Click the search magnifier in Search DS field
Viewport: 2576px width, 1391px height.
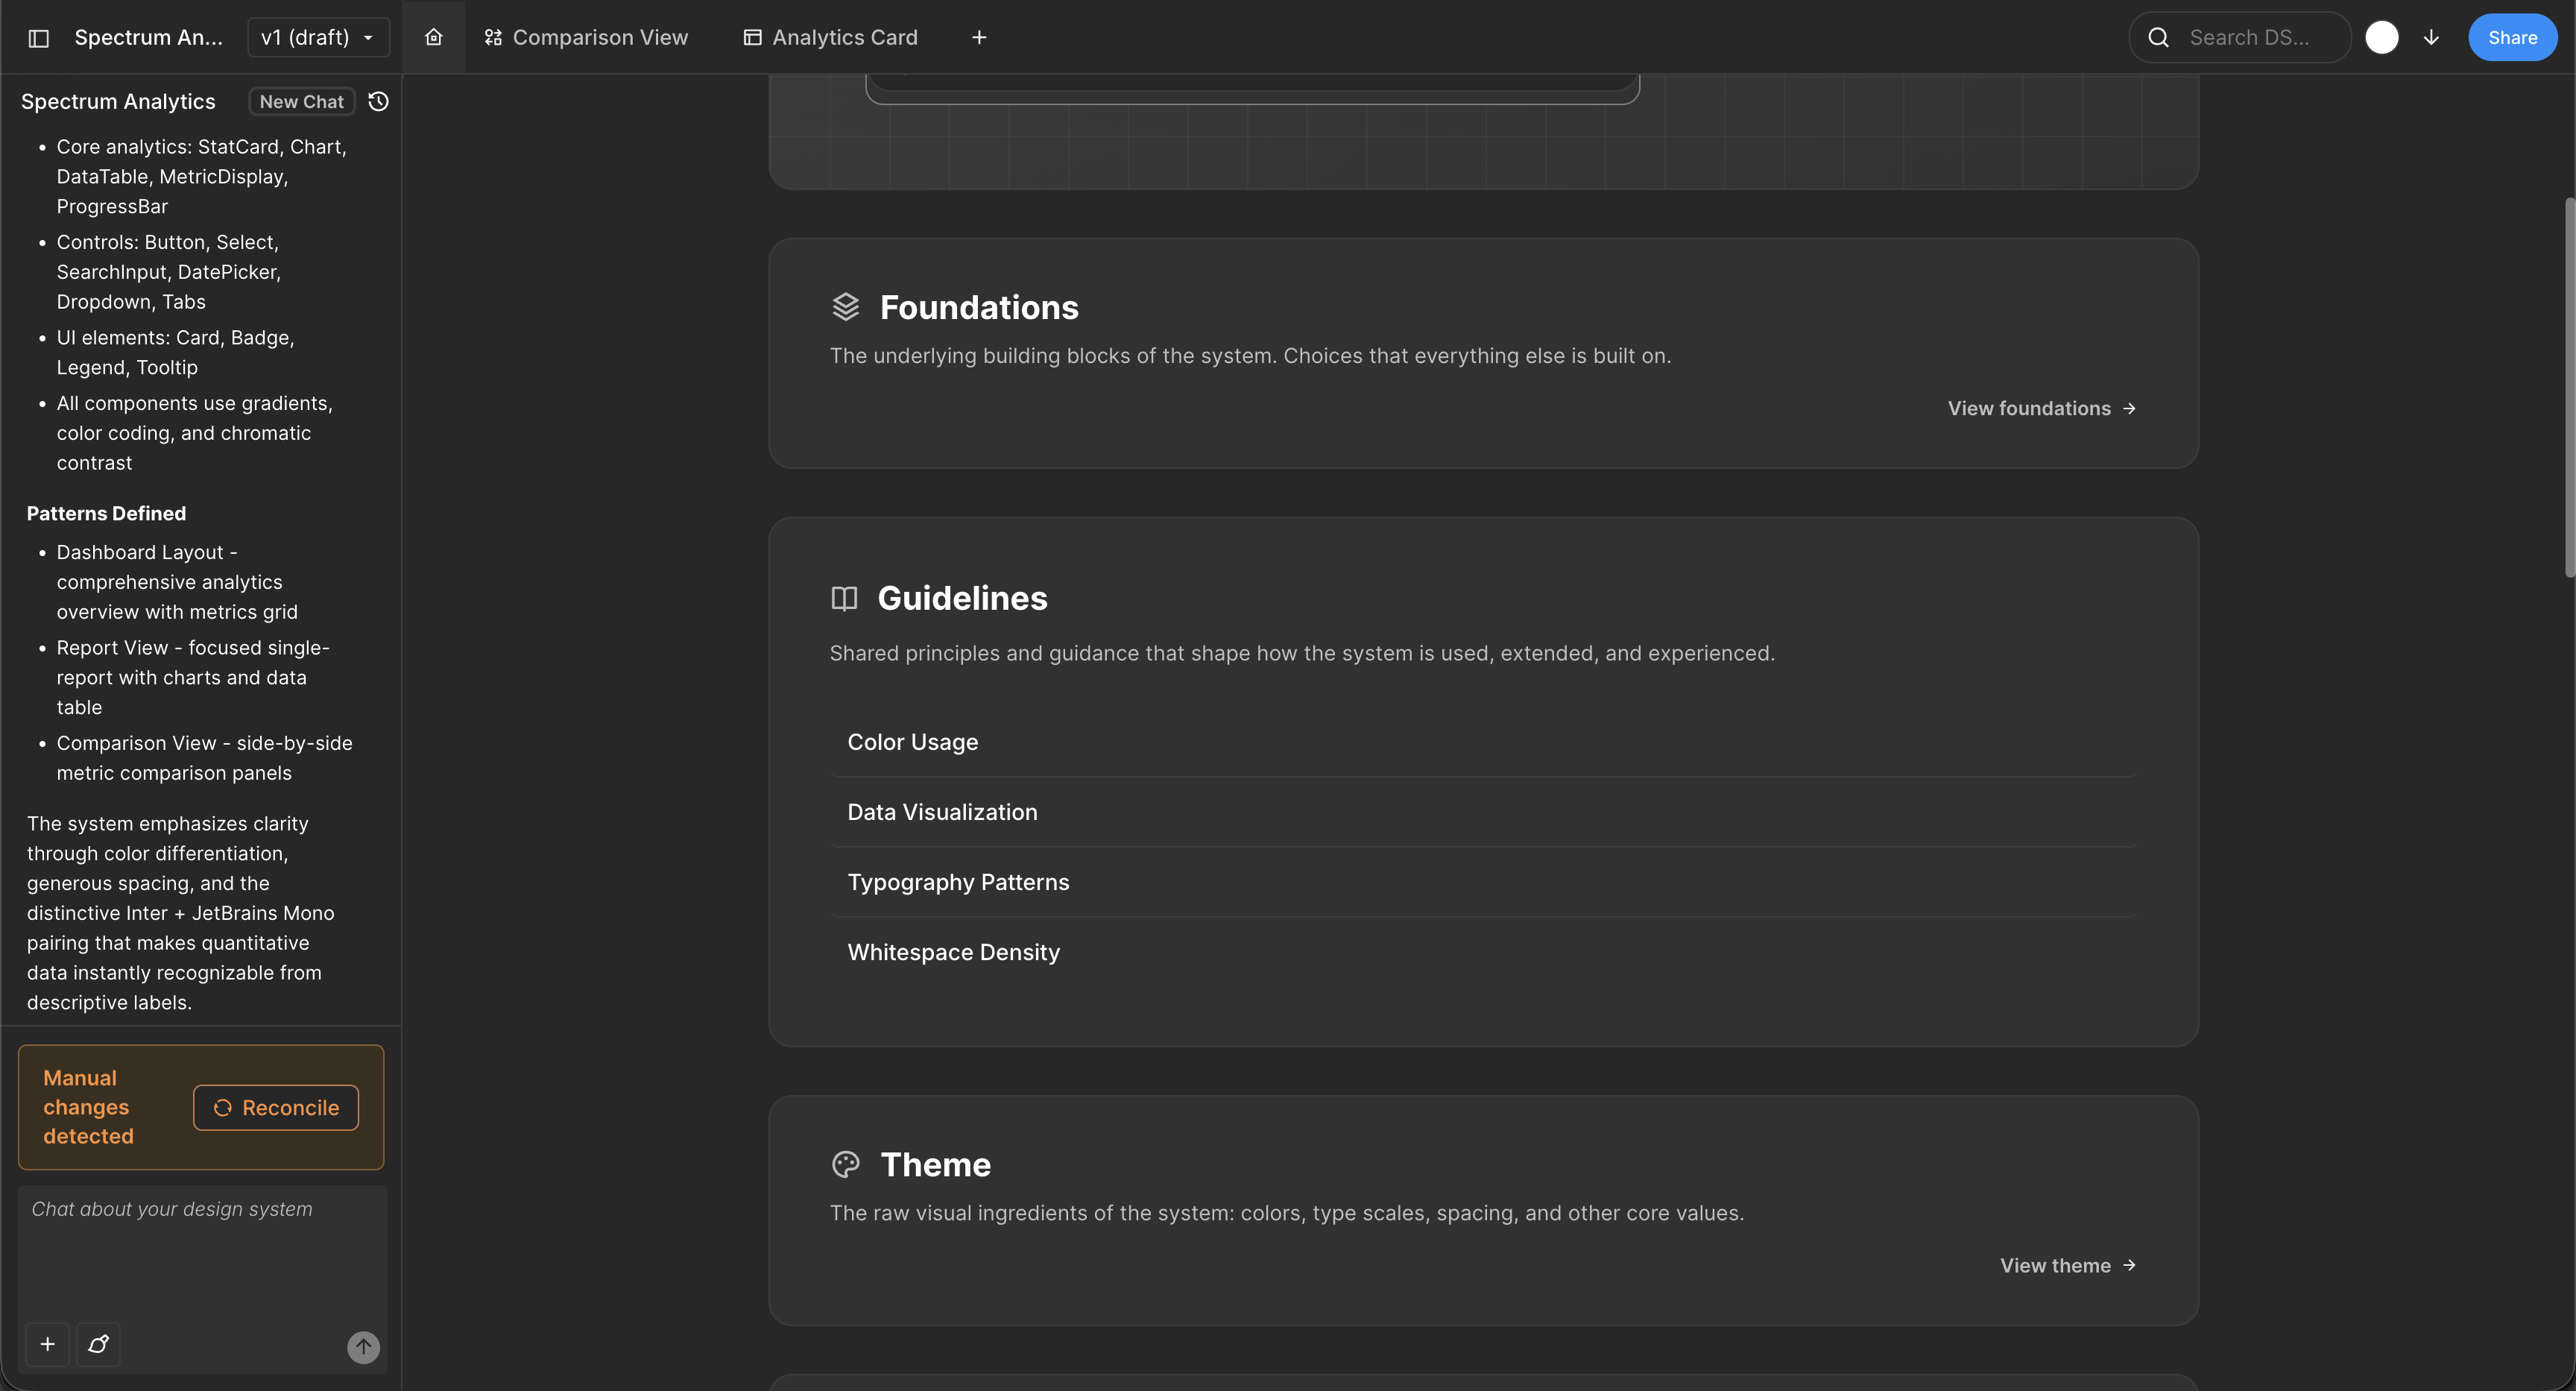[x=2158, y=37]
